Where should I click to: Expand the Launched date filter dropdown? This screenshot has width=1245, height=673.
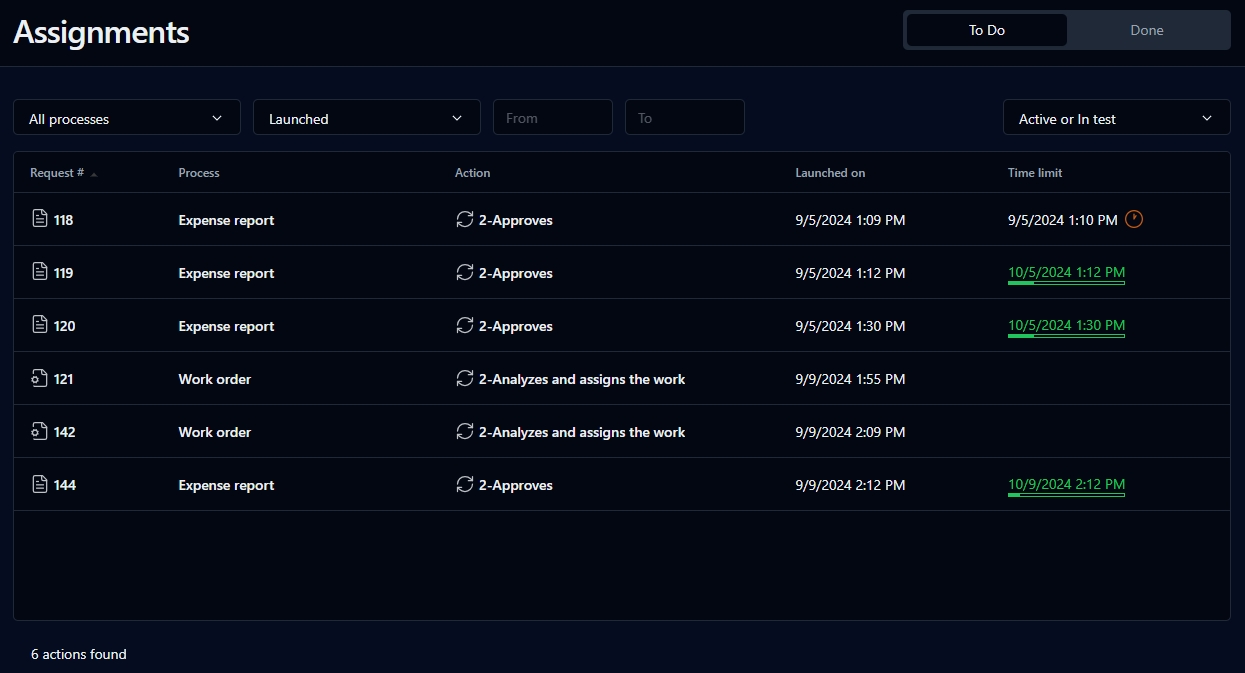click(x=366, y=118)
